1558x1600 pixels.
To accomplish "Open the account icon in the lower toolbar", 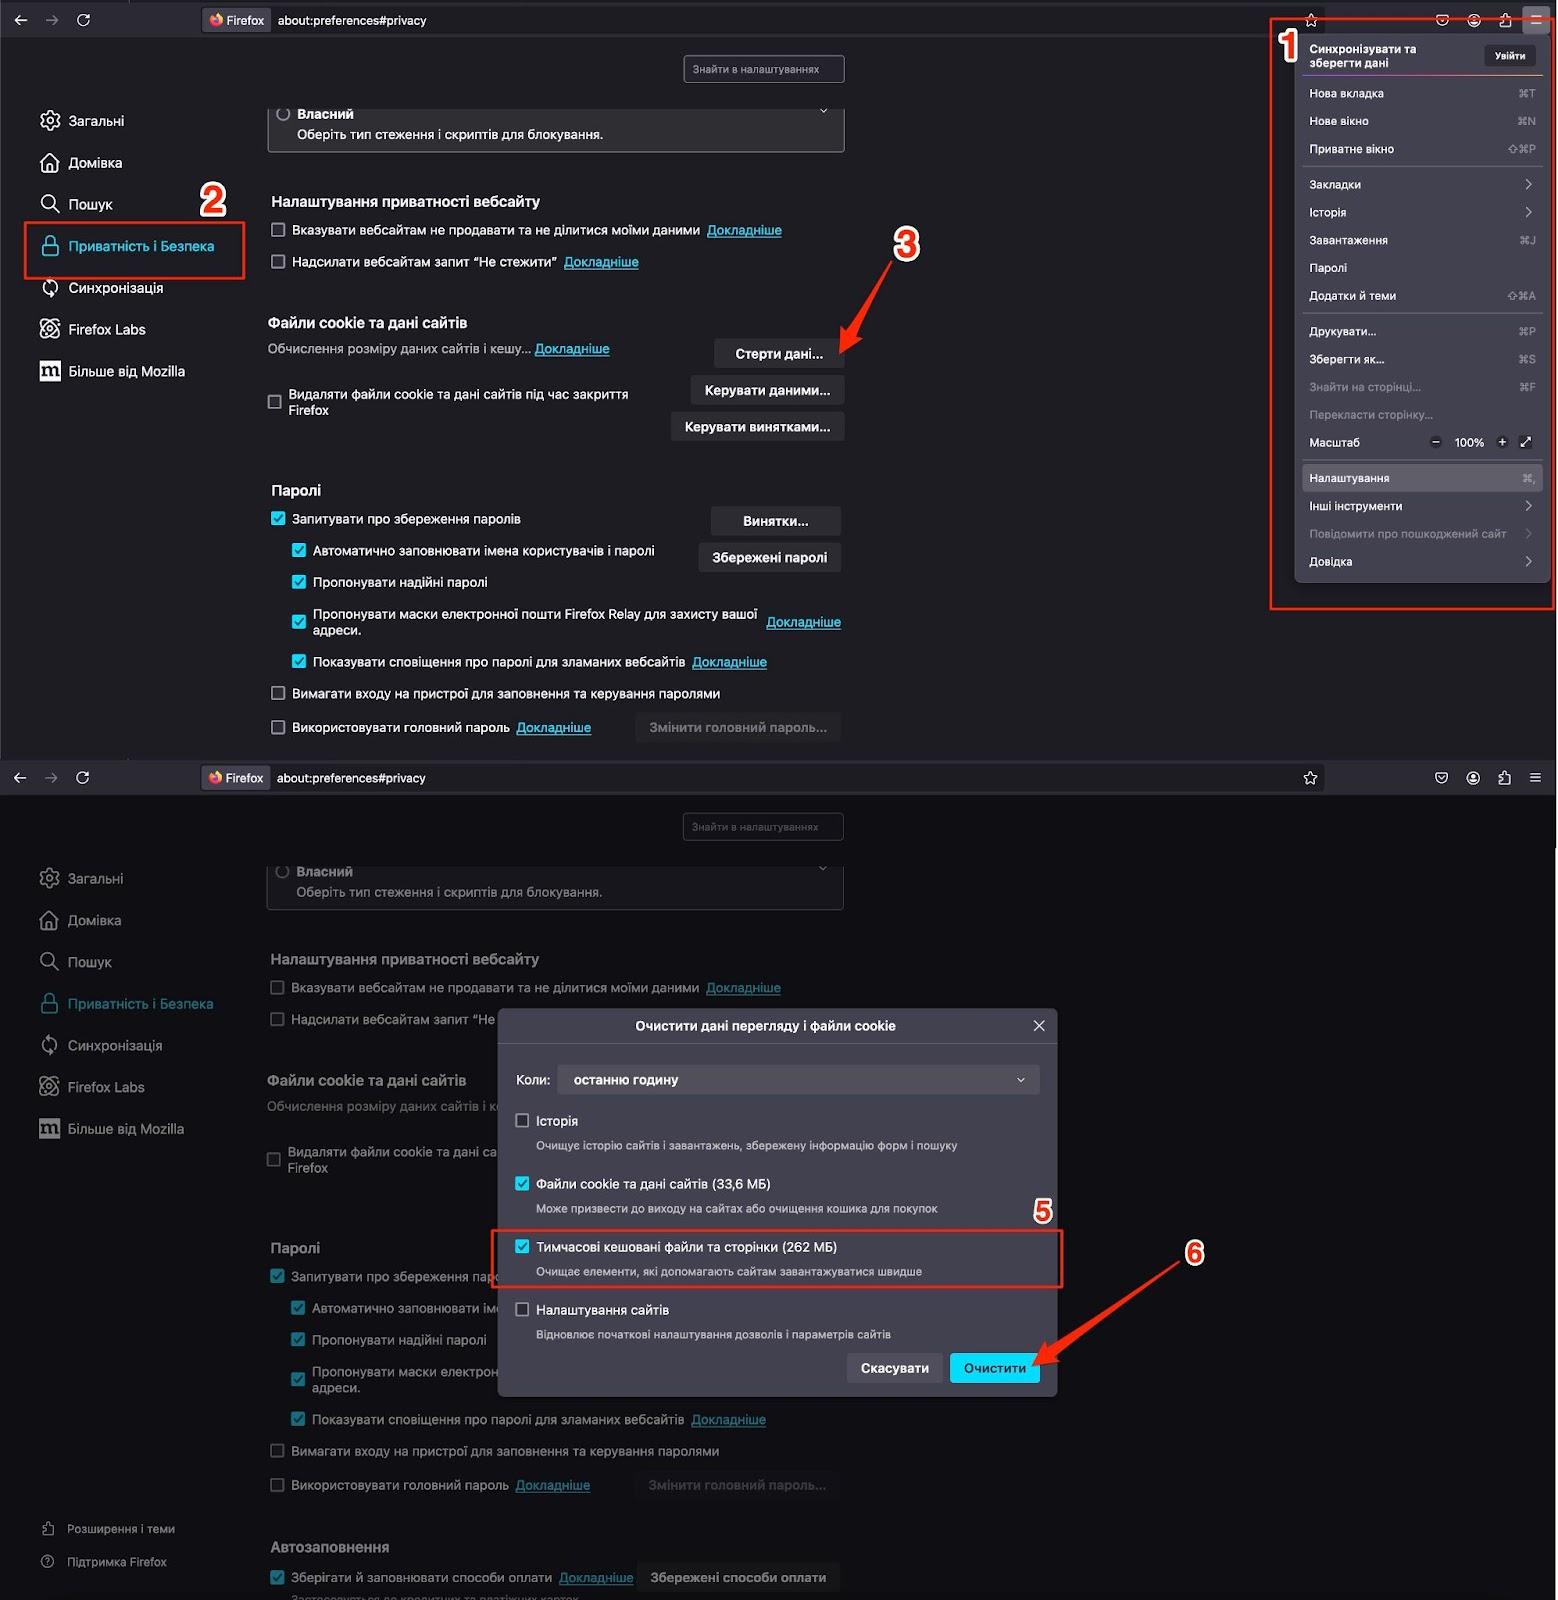I will (1473, 778).
